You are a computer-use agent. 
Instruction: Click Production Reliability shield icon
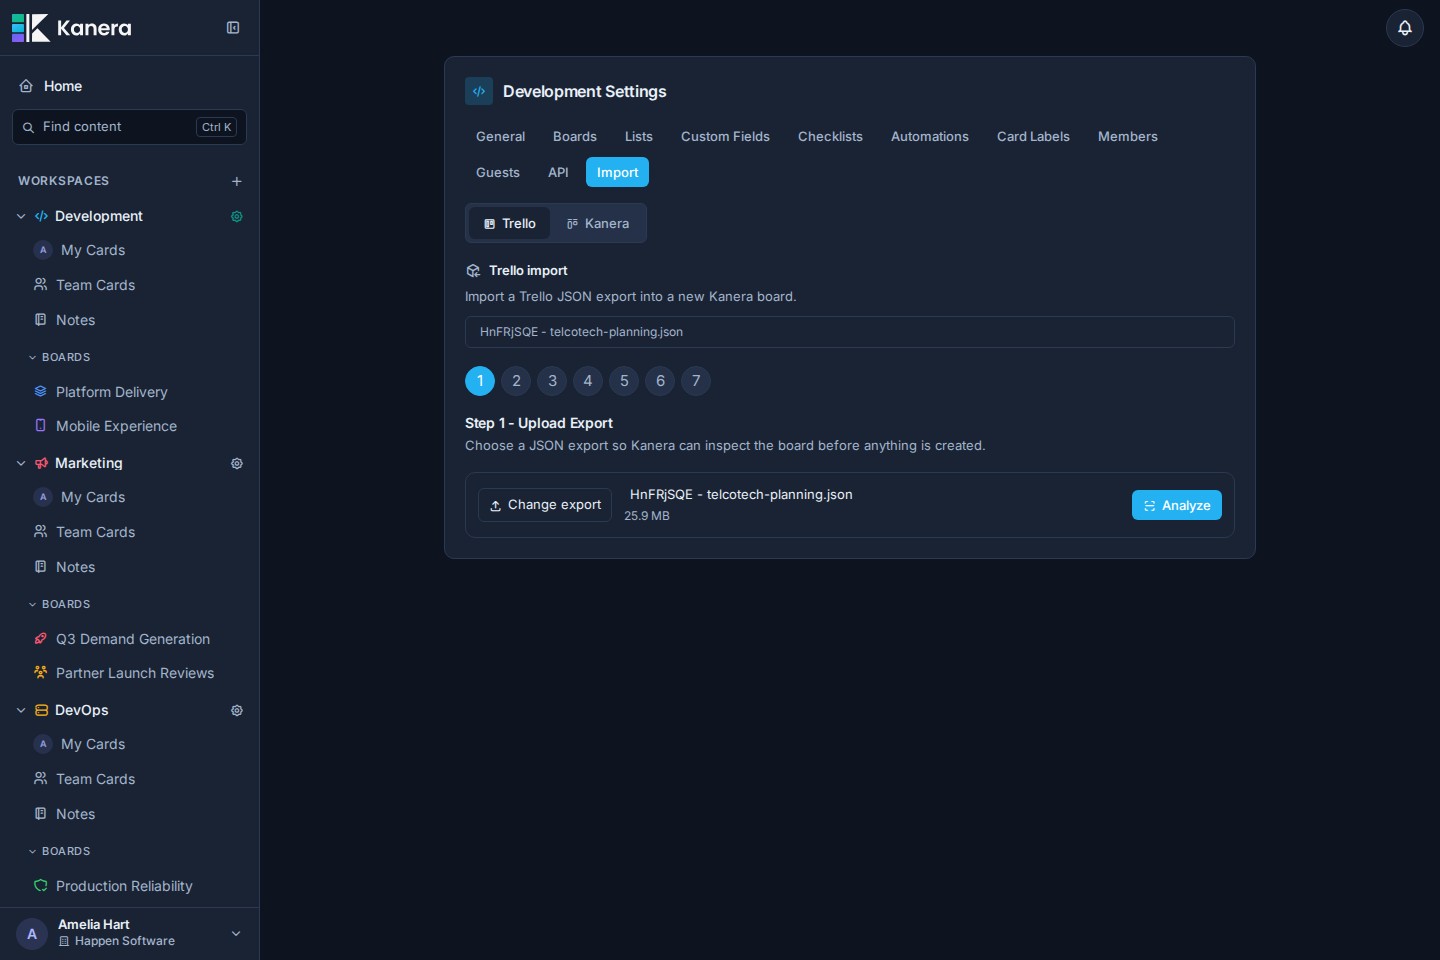41,886
